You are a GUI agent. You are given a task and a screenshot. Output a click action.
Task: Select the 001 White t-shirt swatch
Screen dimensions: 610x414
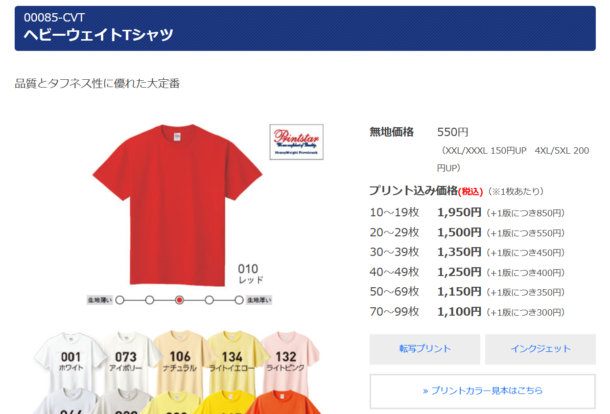pyautogui.click(x=70, y=360)
